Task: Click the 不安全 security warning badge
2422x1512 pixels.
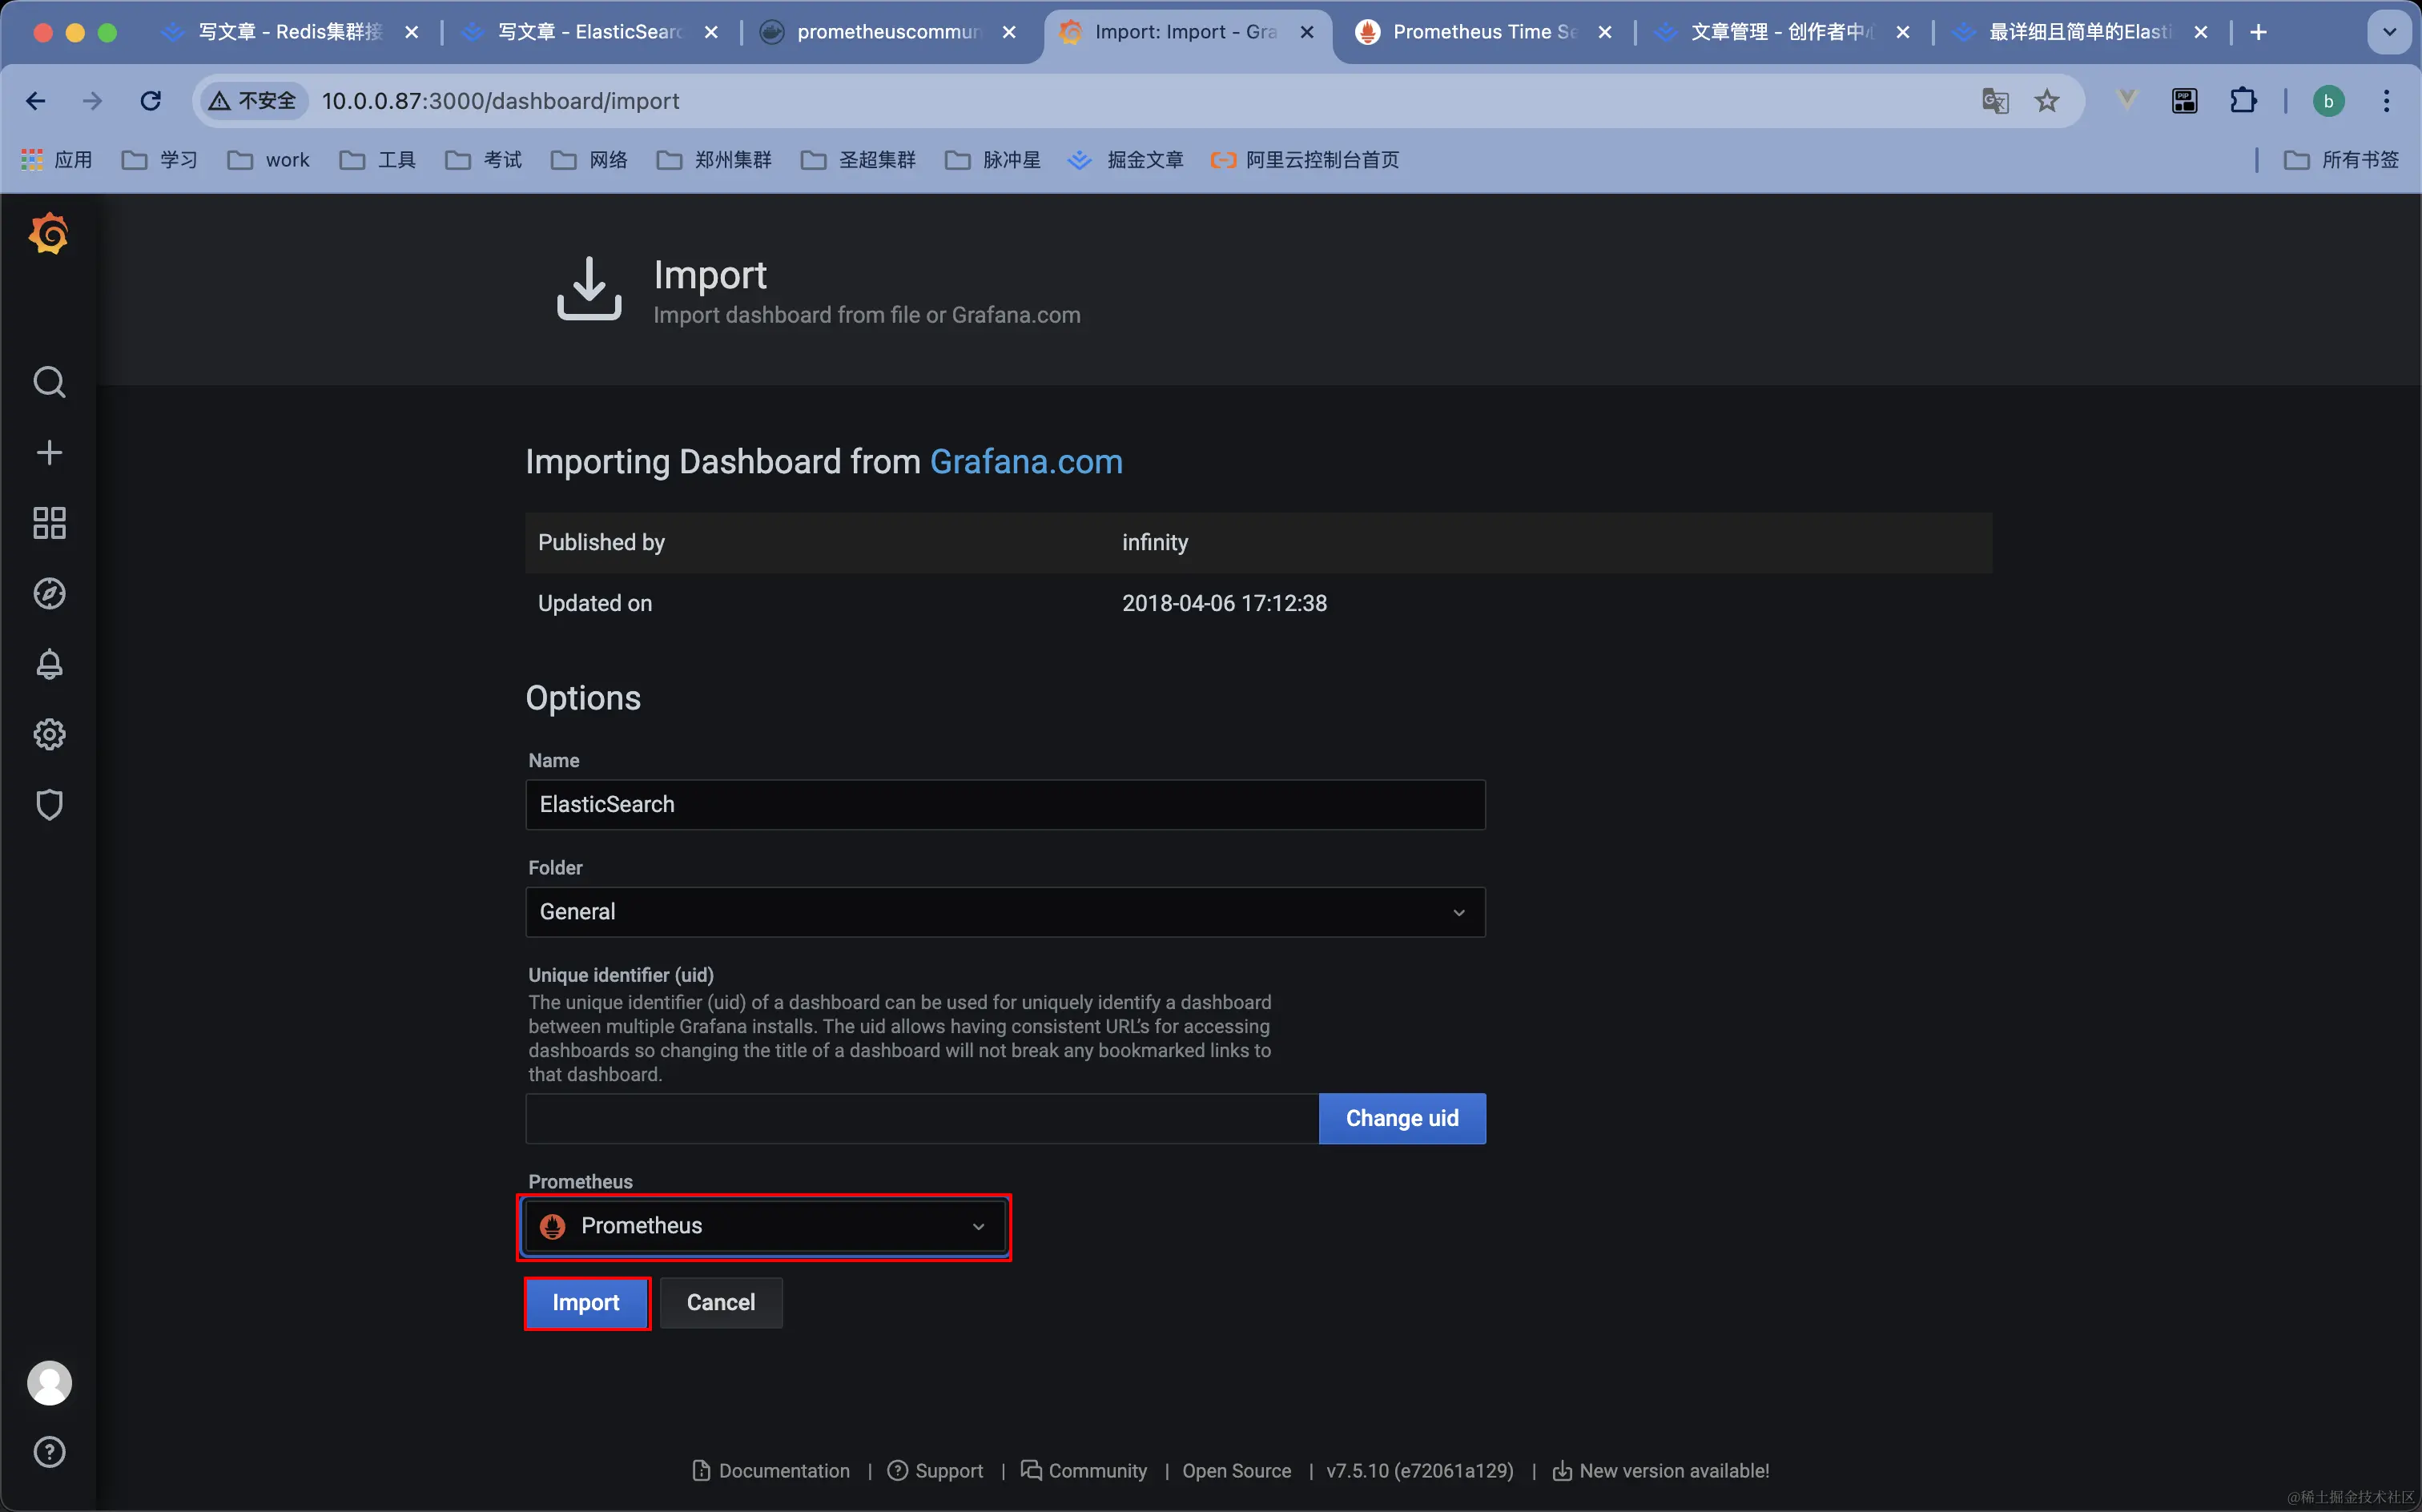Action: pyautogui.click(x=254, y=101)
